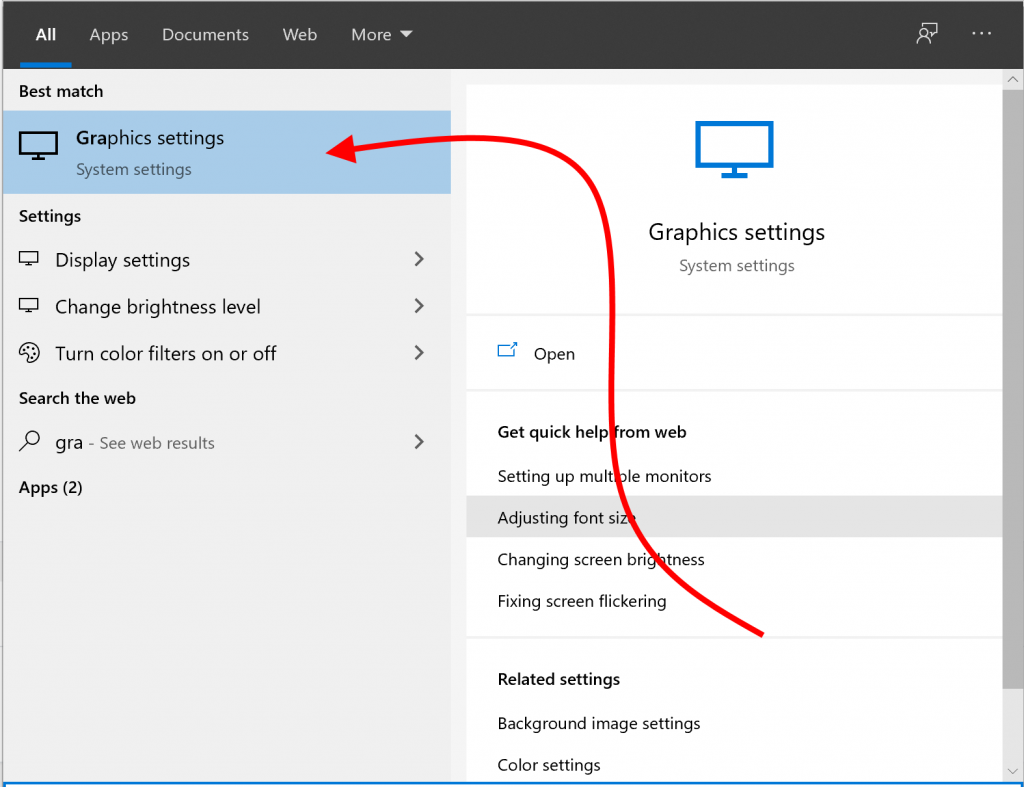Expand Turn color filters chevron

coord(419,353)
